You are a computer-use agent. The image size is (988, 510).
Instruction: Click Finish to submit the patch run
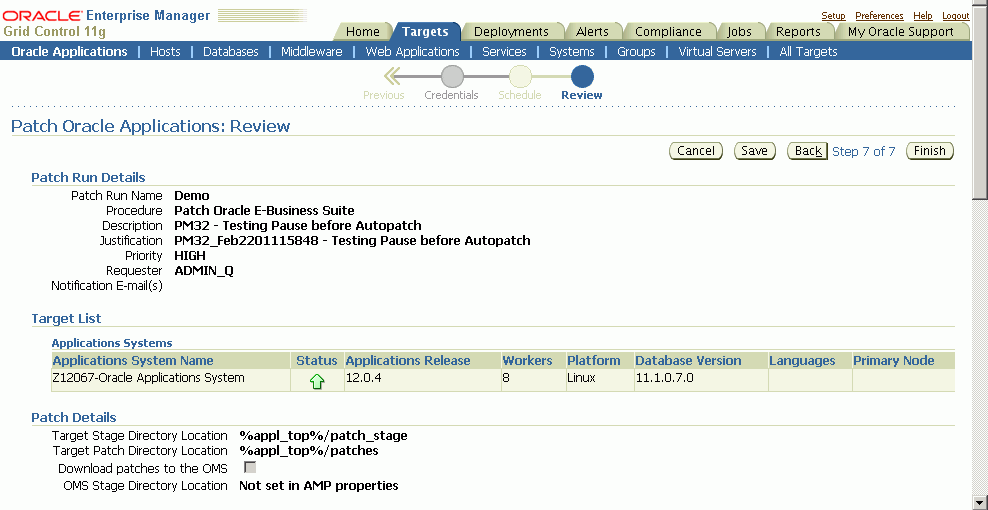point(929,151)
